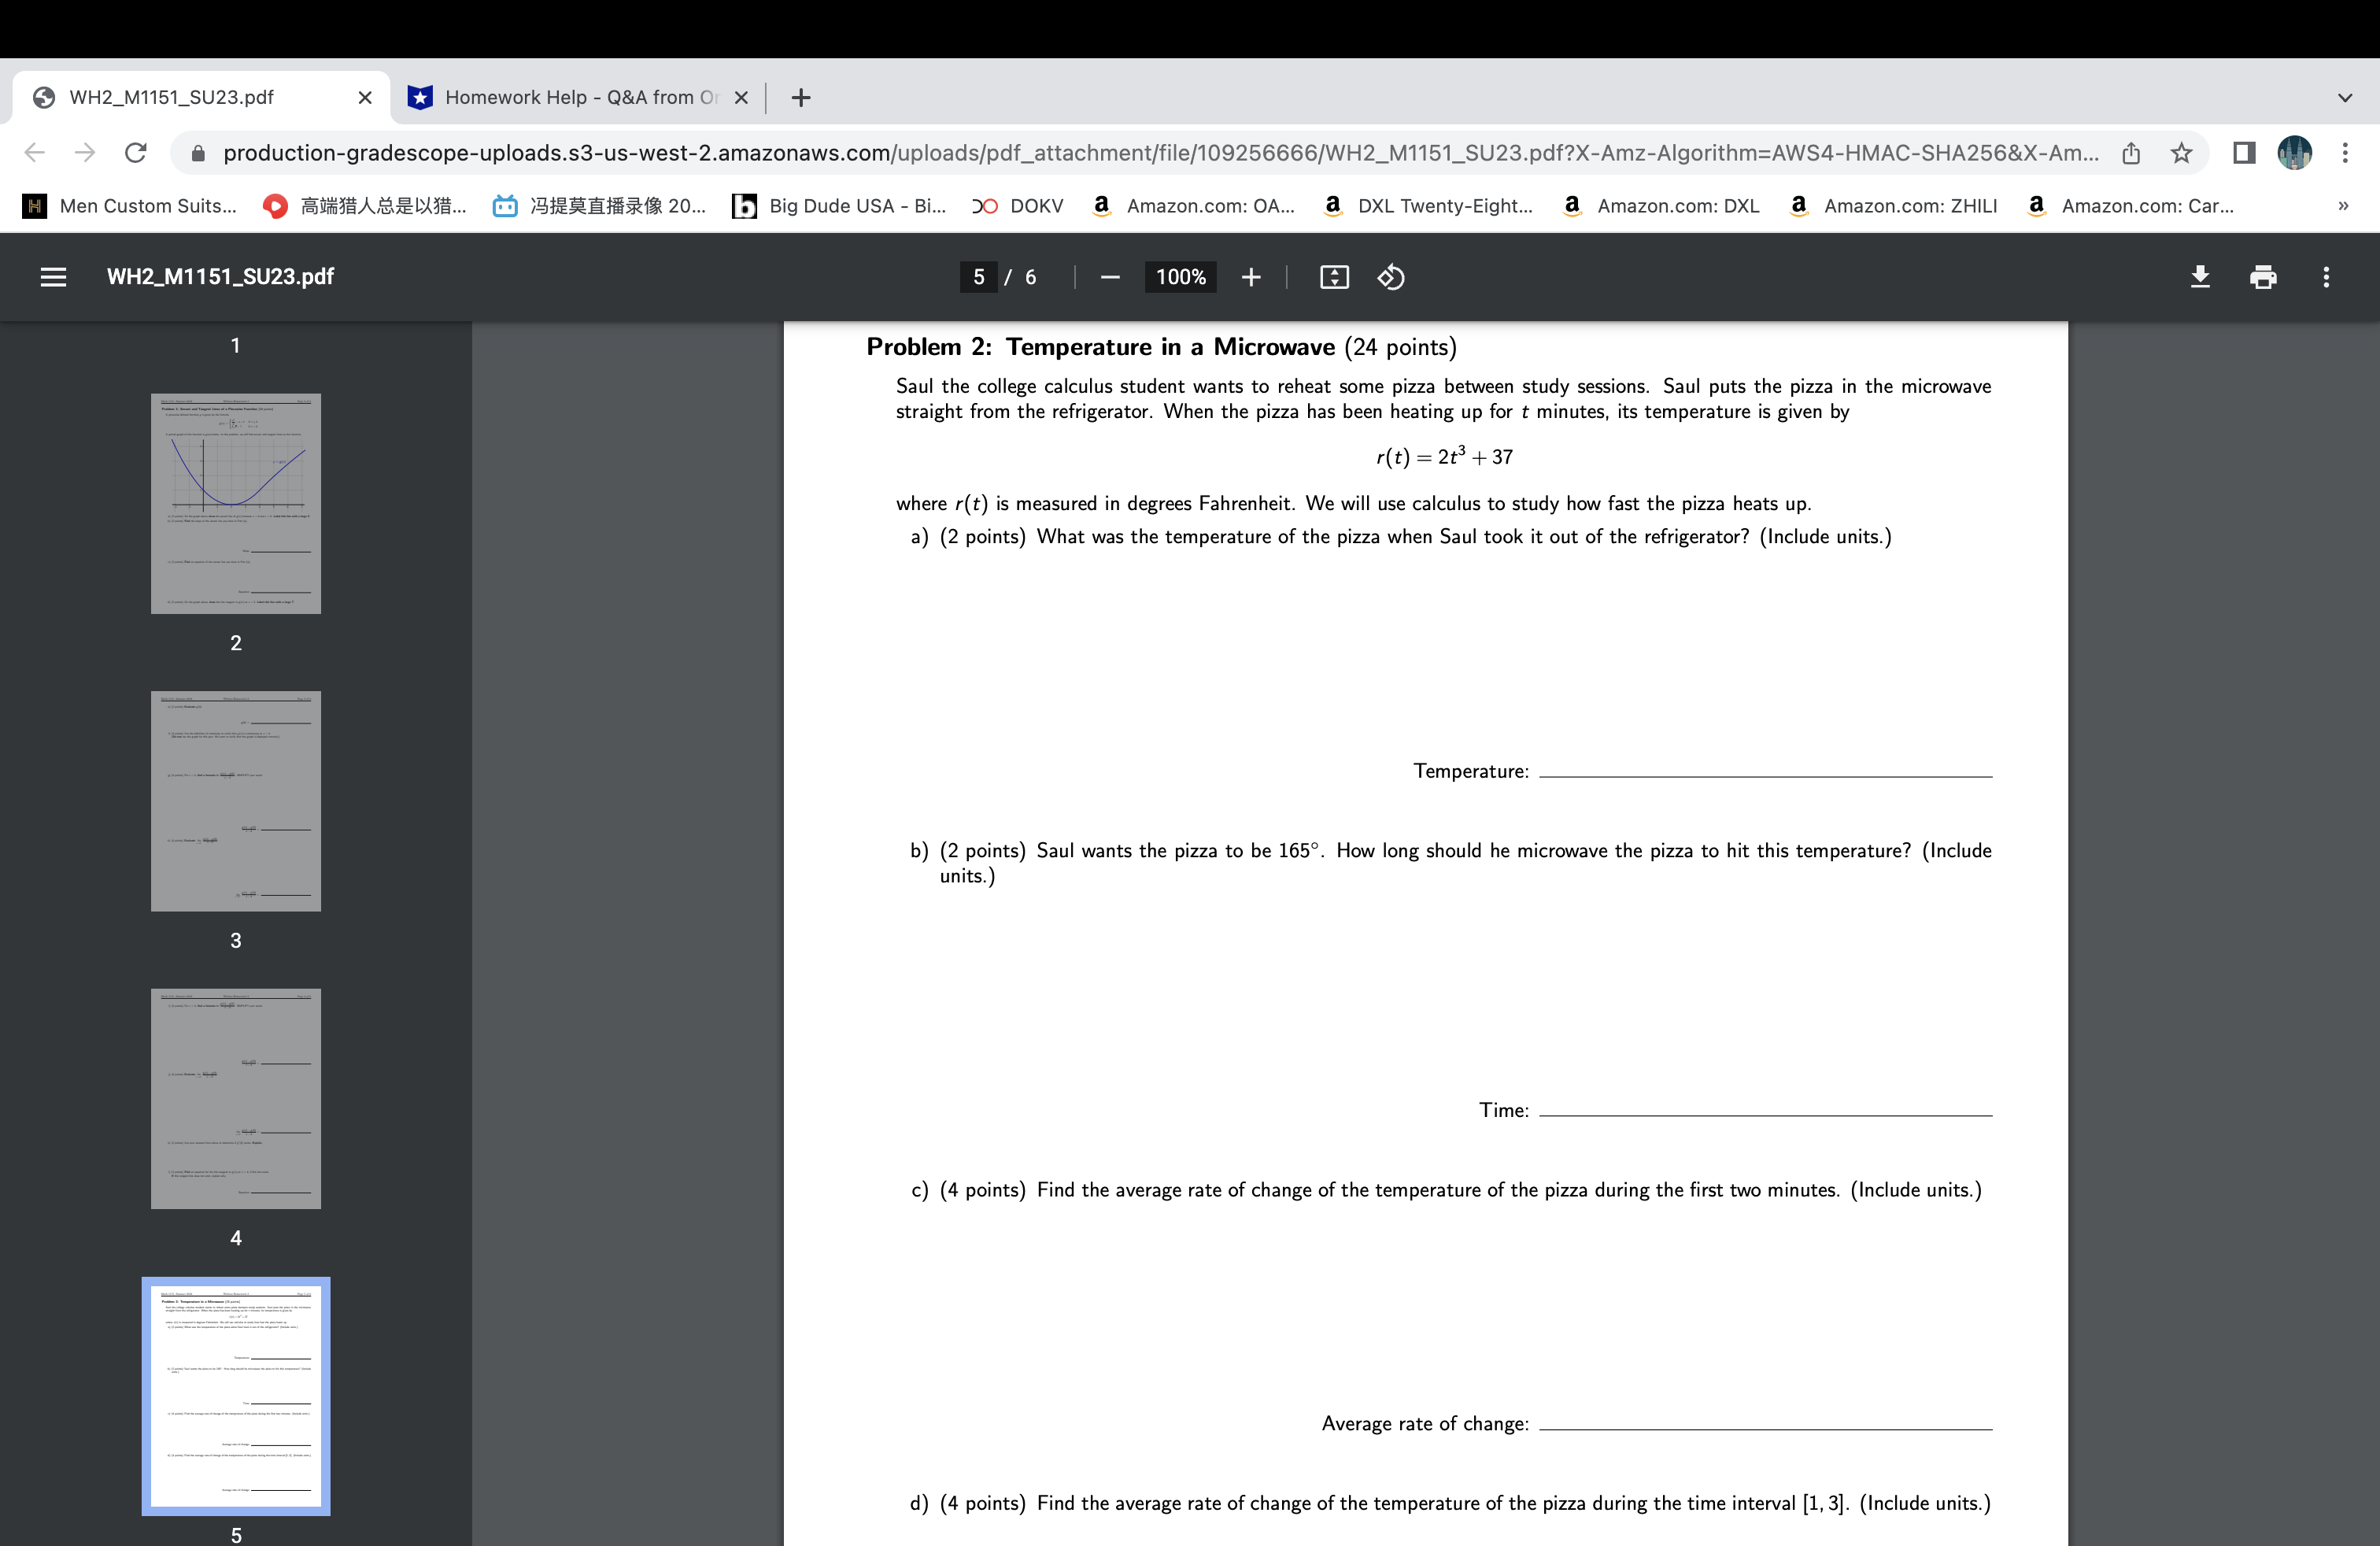
Task: Open the Chrome side panel icon
Action: click(2242, 153)
